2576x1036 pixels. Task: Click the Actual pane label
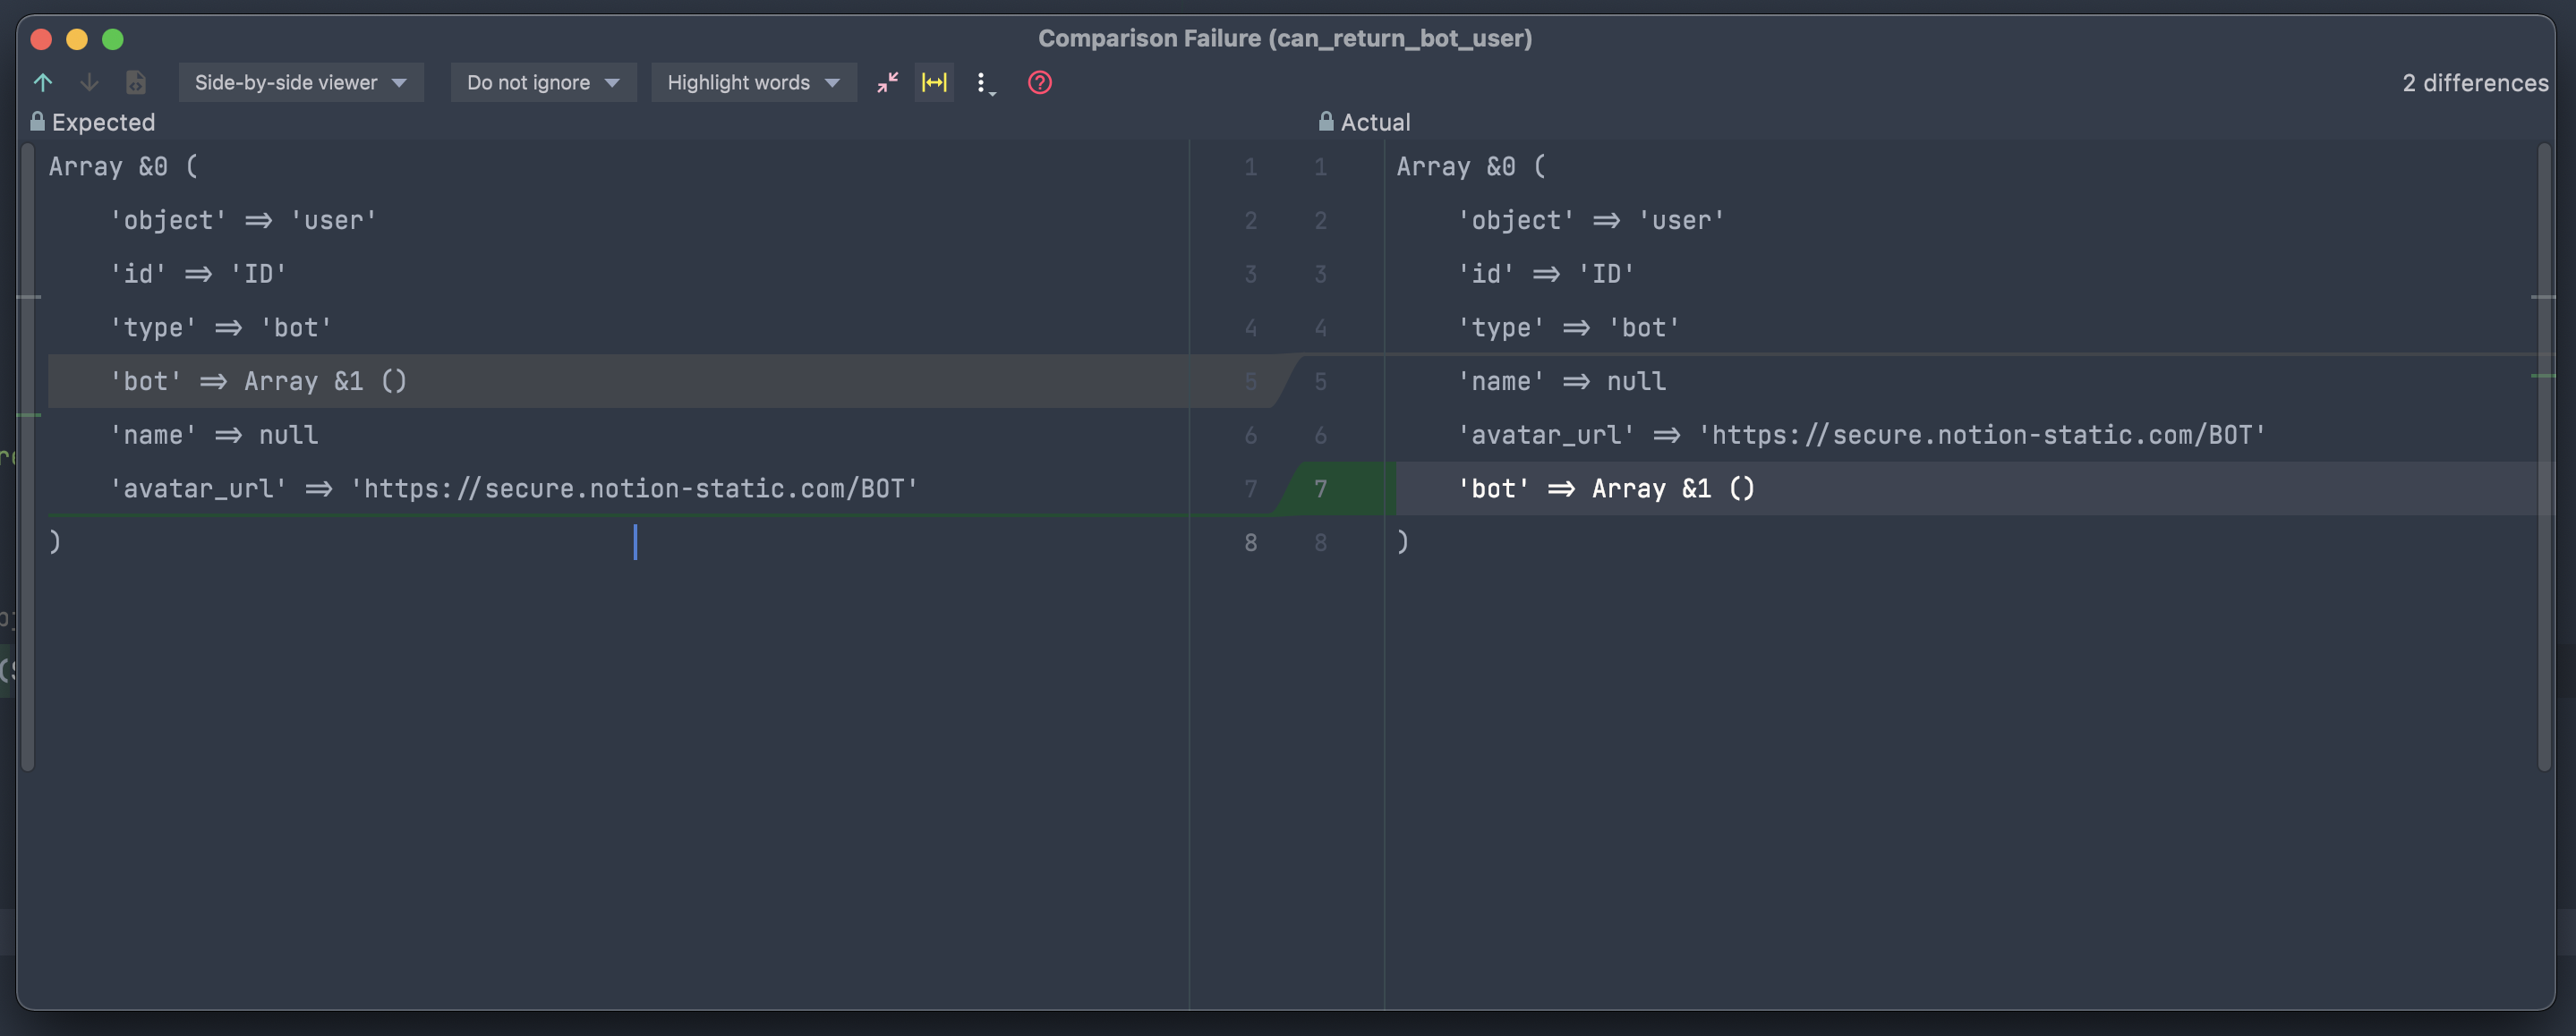[1375, 122]
